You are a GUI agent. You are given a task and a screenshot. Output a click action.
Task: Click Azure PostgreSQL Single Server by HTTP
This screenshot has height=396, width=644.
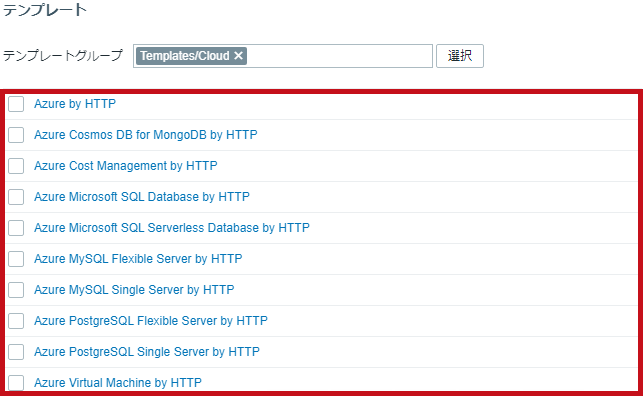tap(147, 352)
